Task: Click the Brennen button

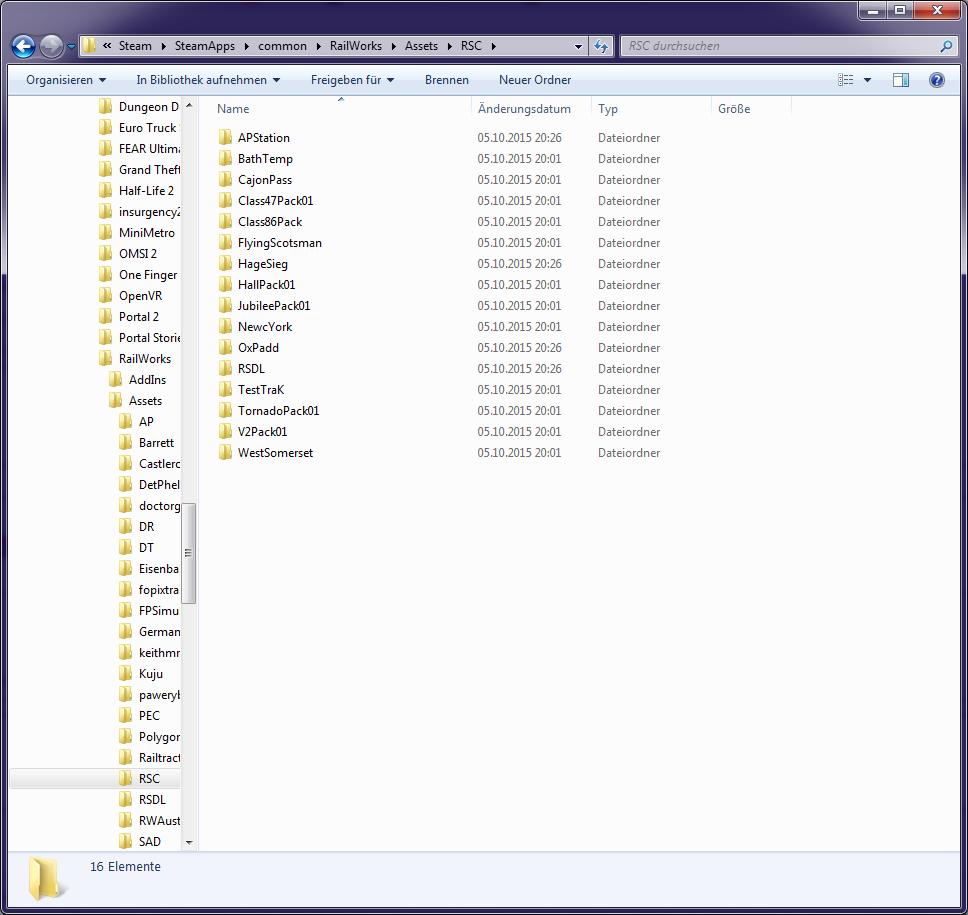Action: (x=446, y=80)
